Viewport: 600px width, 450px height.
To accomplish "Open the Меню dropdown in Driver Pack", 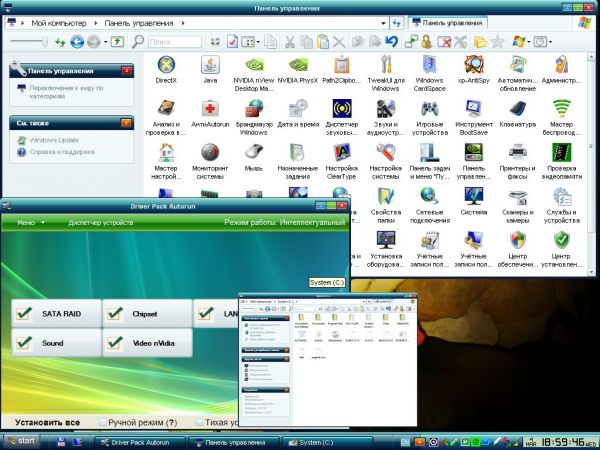I will click(30, 222).
